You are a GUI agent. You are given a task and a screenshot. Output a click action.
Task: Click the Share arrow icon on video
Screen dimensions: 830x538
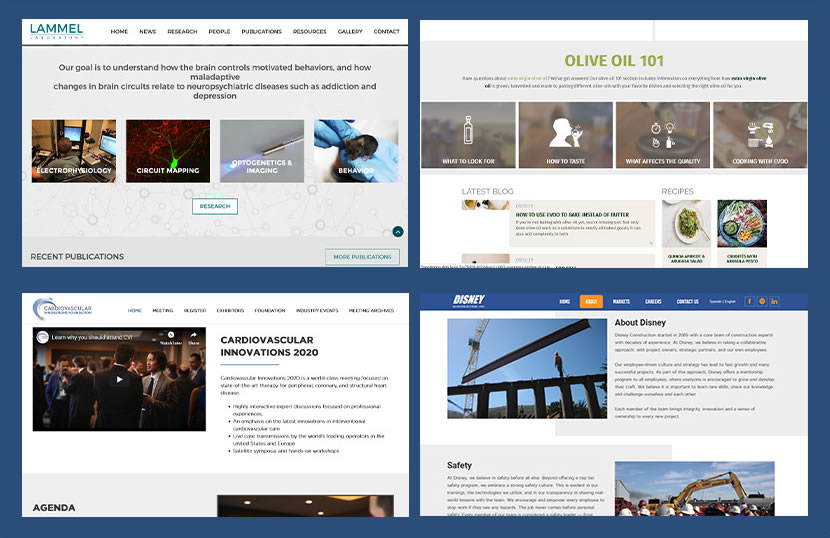click(x=194, y=337)
